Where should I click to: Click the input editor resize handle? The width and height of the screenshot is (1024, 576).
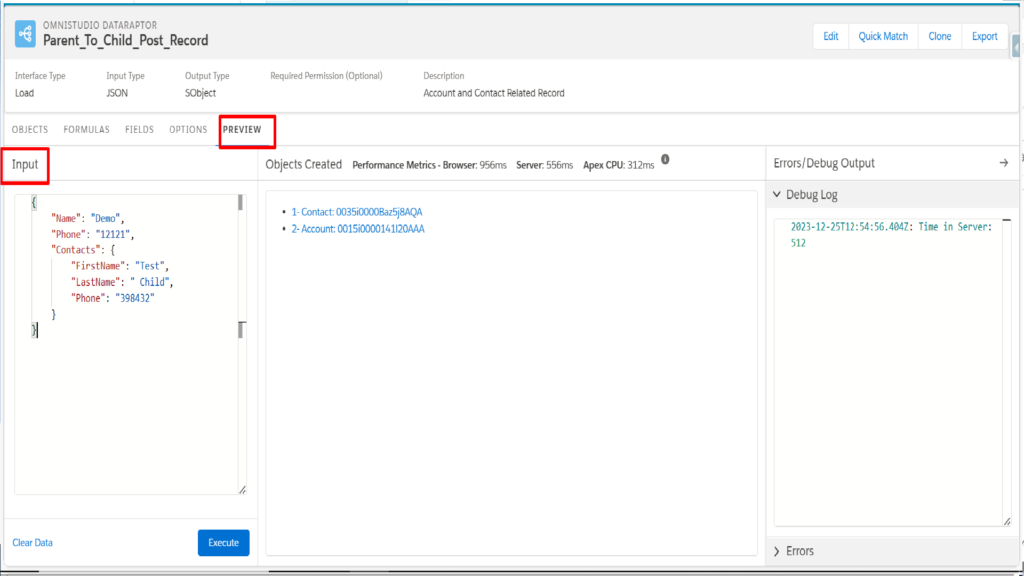(x=242, y=490)
